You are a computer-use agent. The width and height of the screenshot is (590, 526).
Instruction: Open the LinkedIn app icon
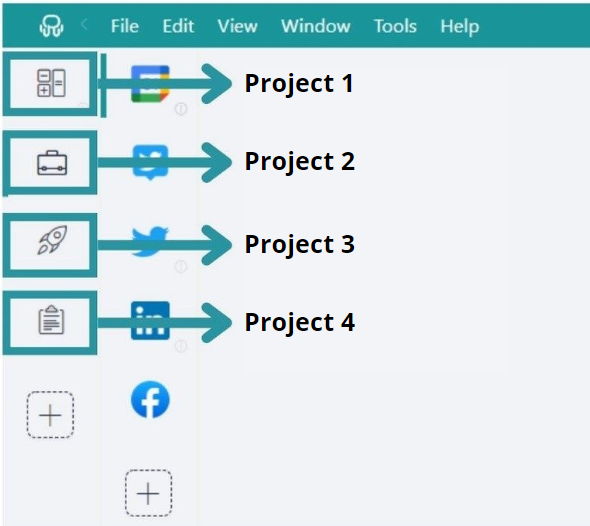pyautogui.click(x=150, y=321)
